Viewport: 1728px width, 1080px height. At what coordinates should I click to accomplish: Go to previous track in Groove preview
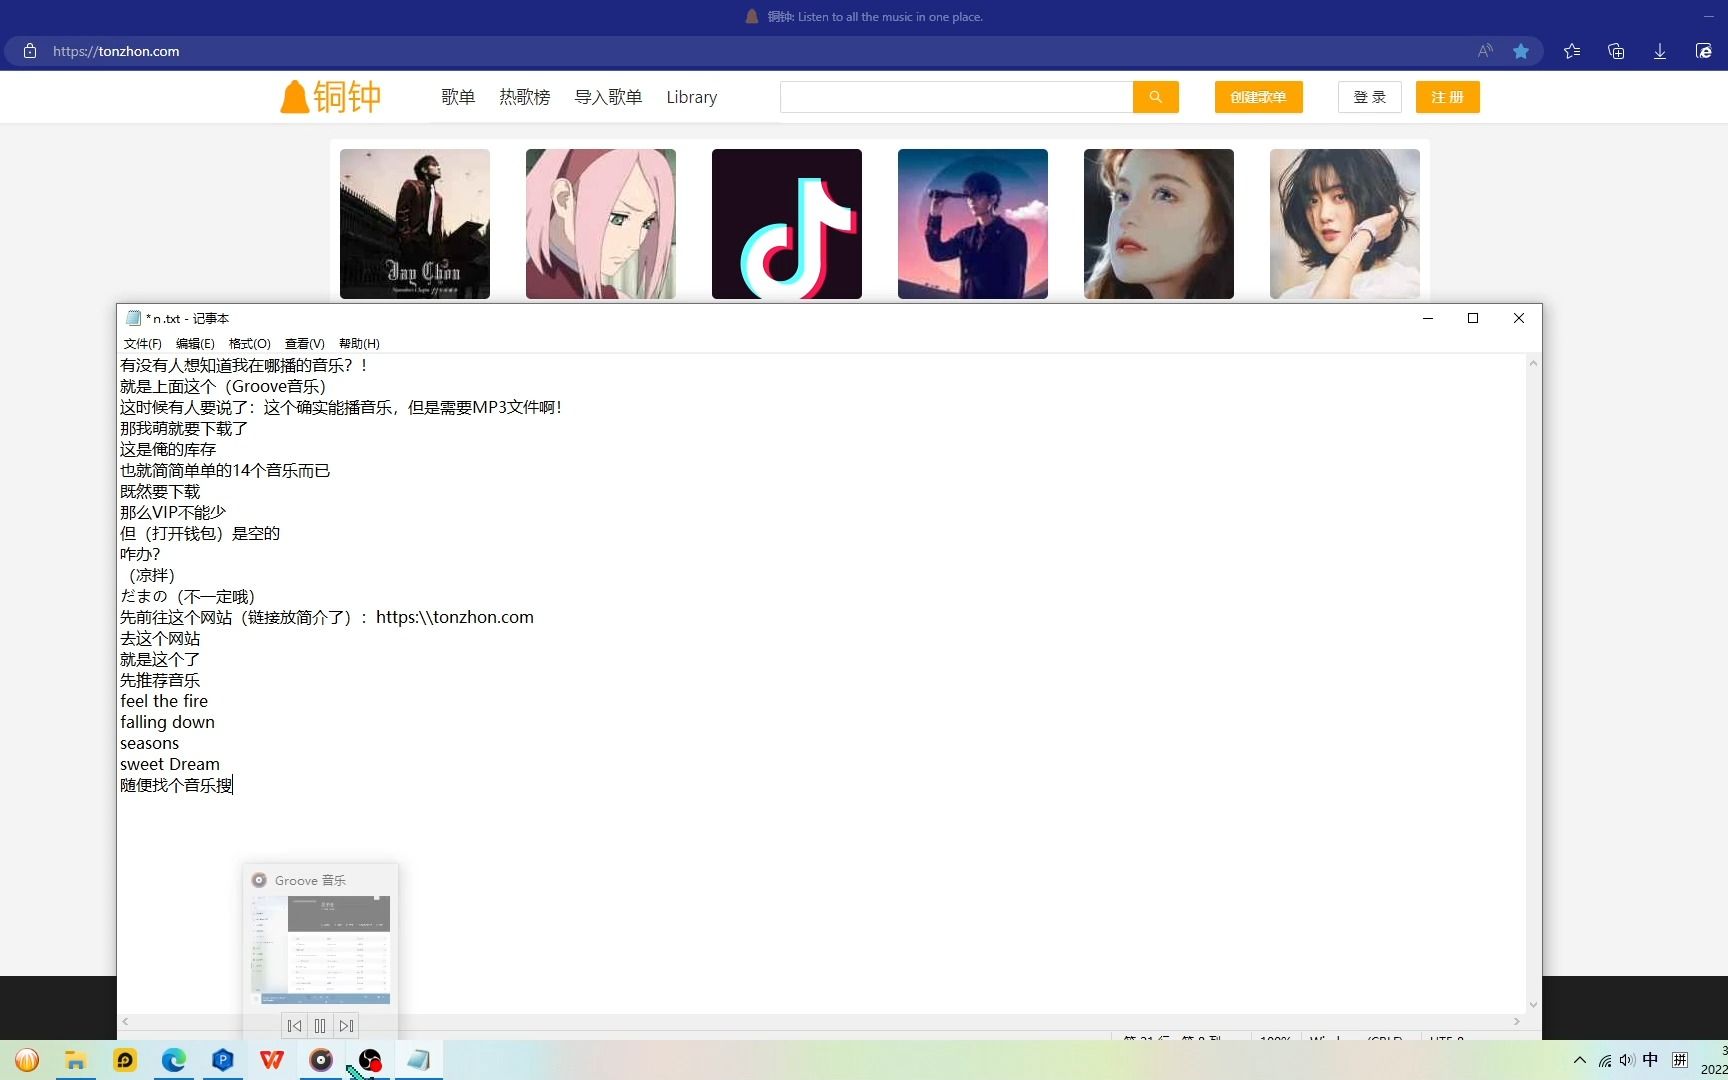[294, 1026]
